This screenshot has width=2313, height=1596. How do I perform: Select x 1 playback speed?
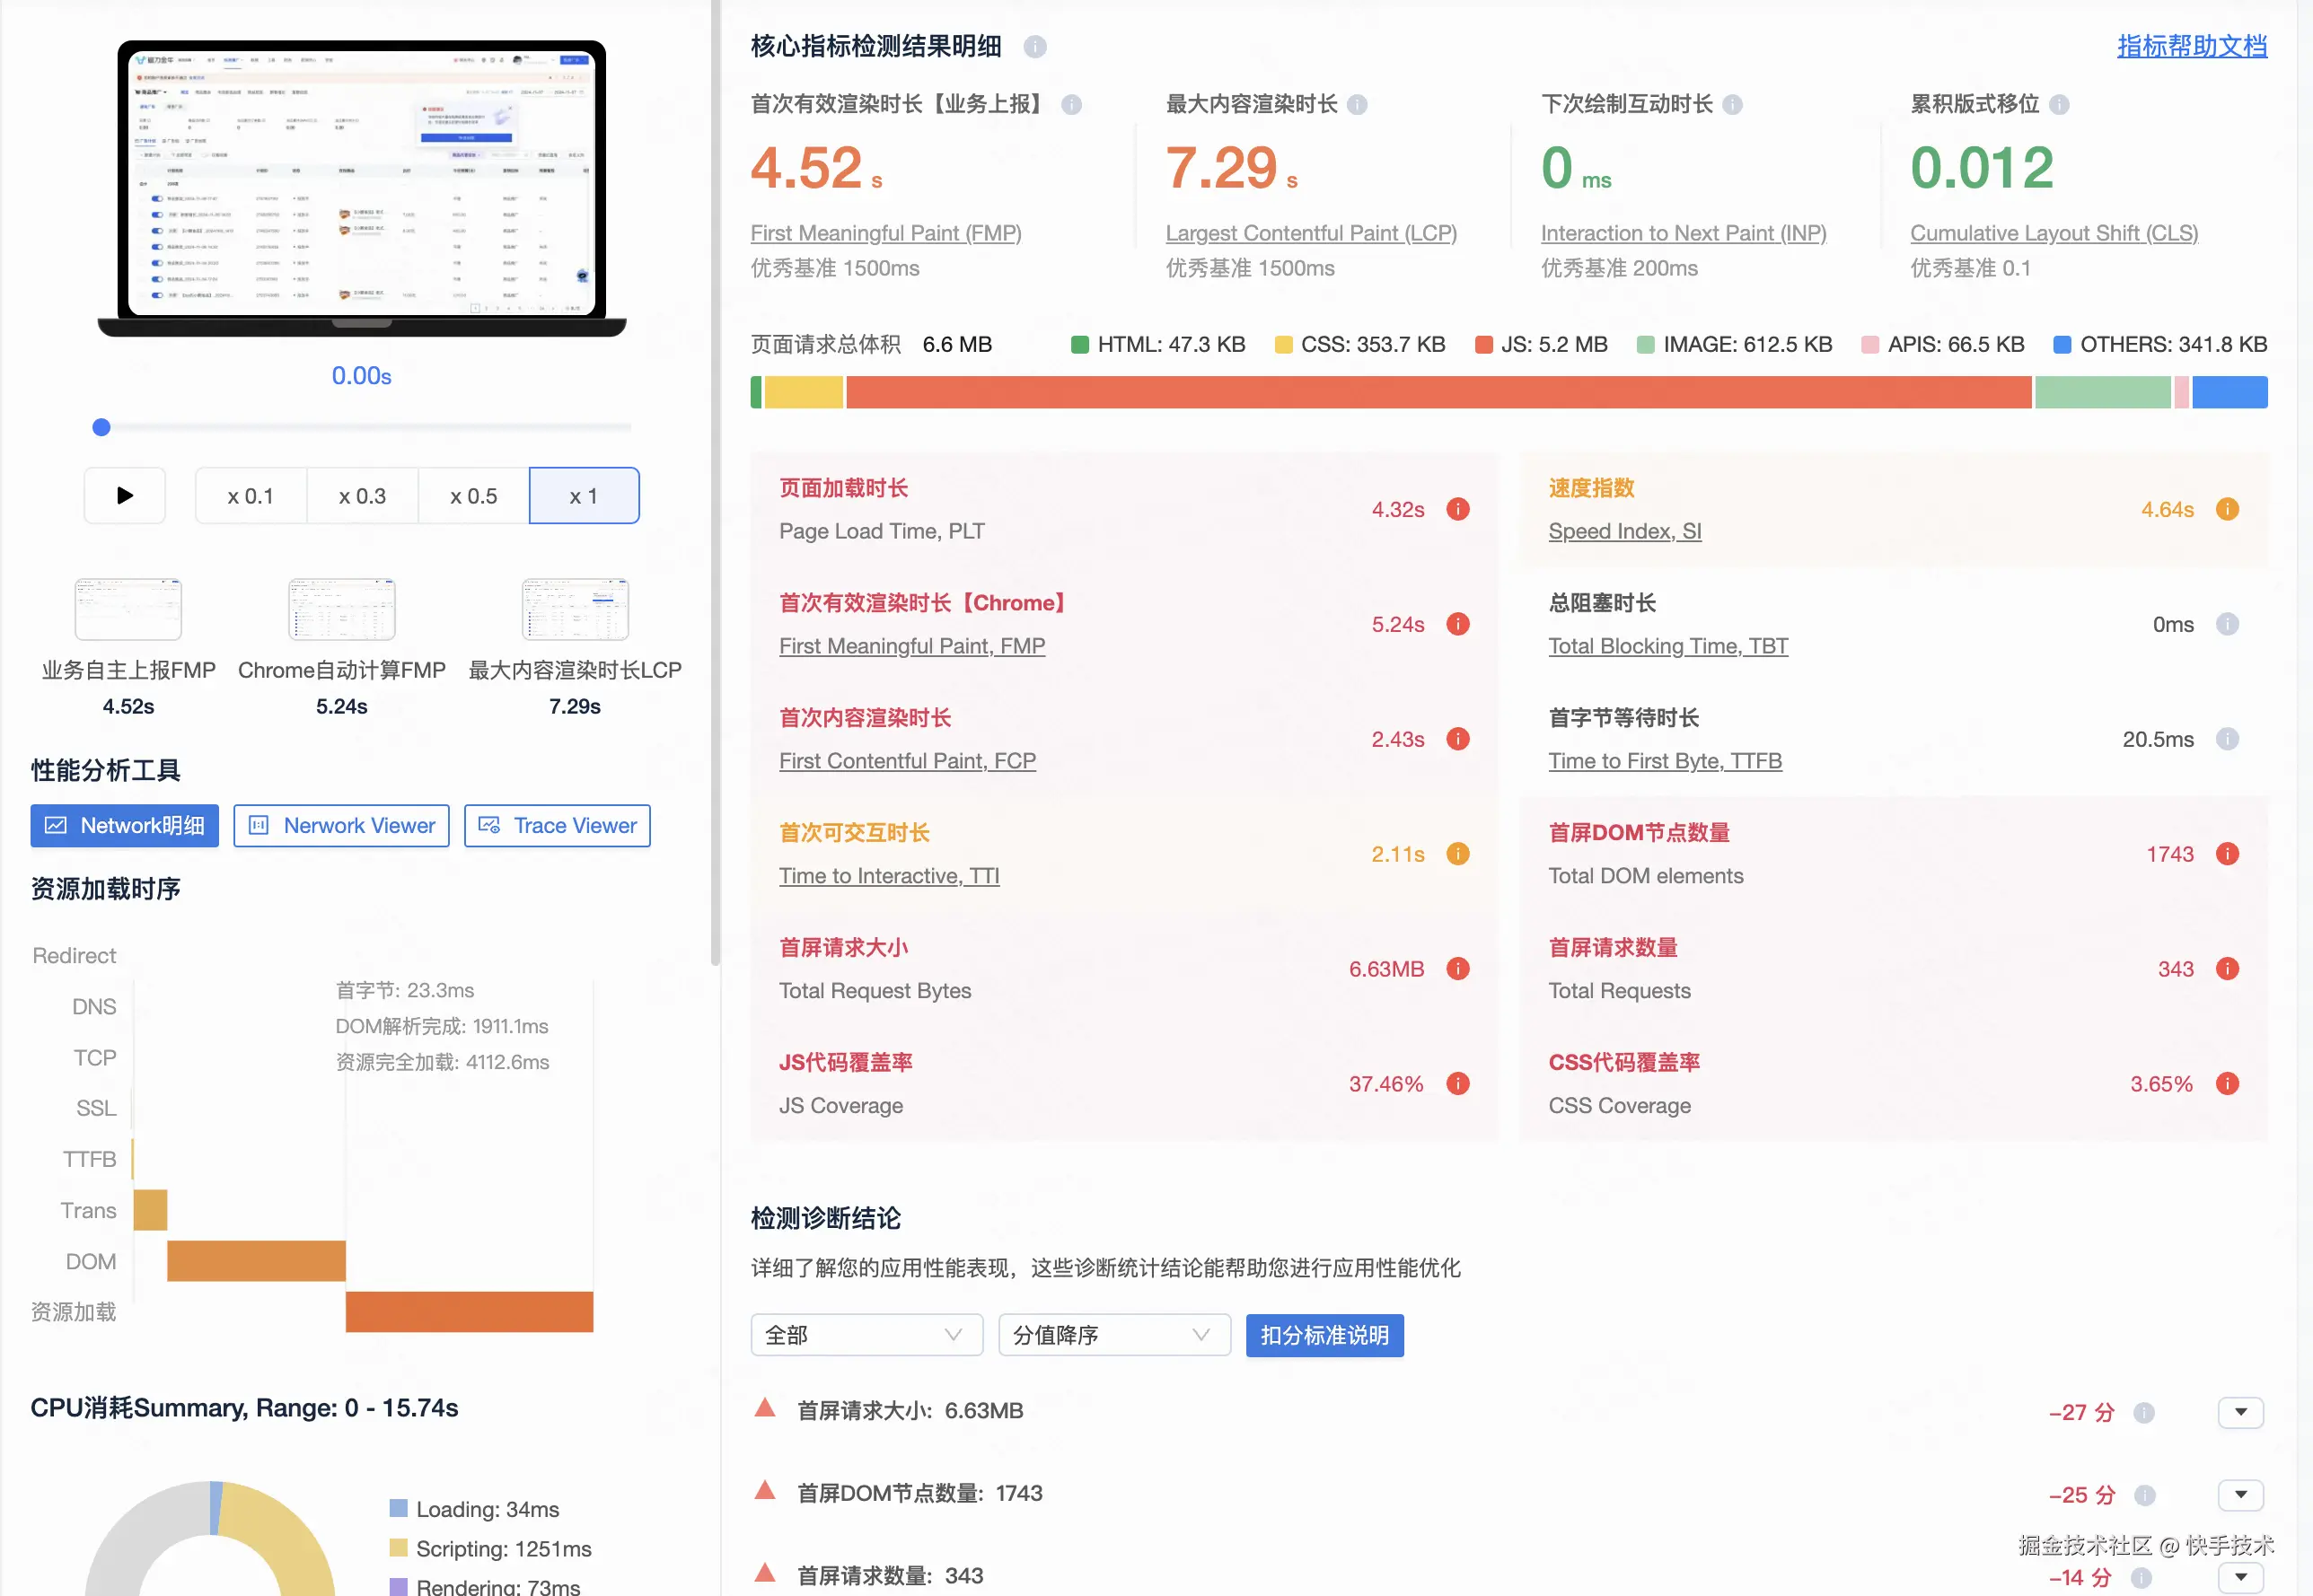584,496
